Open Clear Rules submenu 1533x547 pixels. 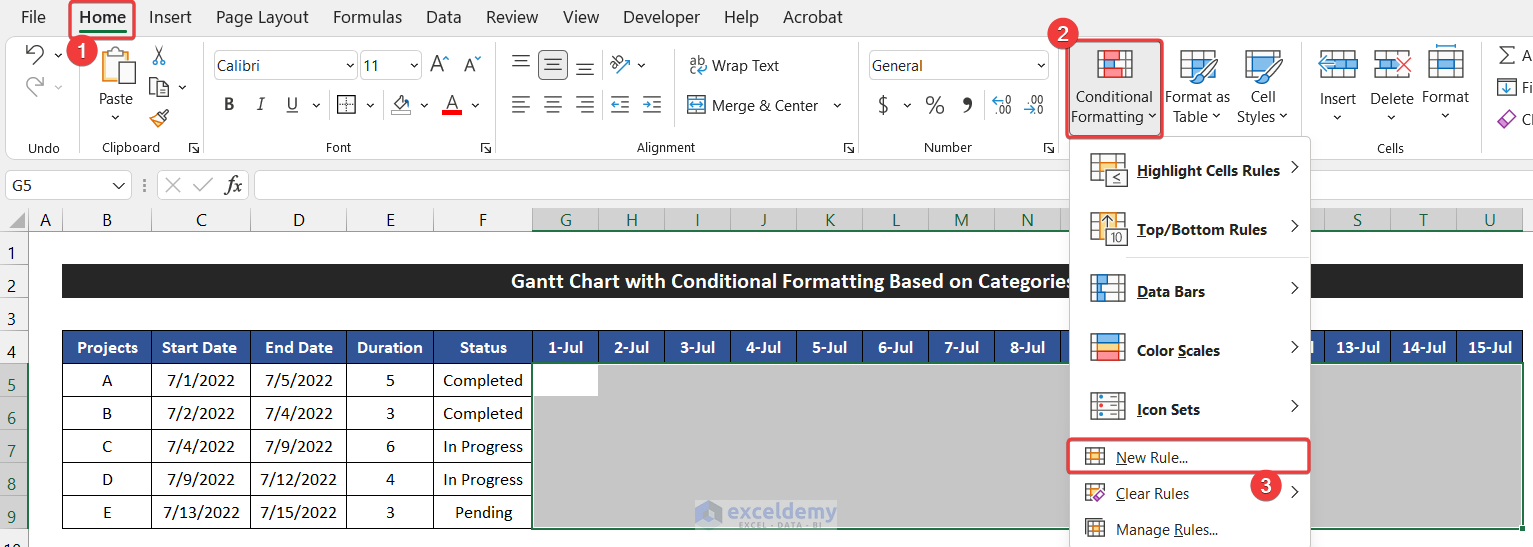coord(1190,492)
